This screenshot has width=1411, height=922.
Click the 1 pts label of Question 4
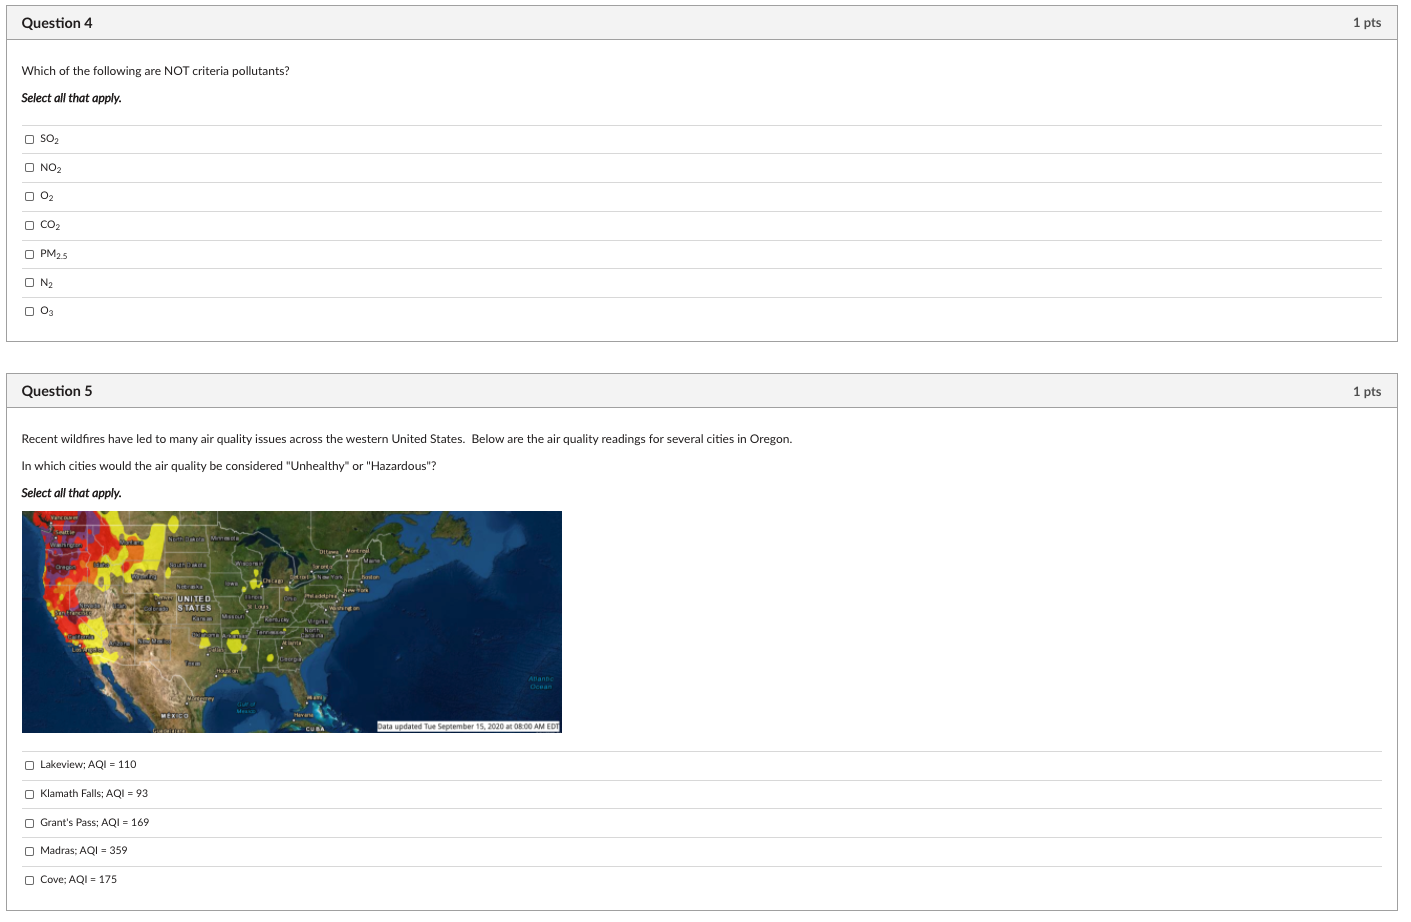(1367, 23)
